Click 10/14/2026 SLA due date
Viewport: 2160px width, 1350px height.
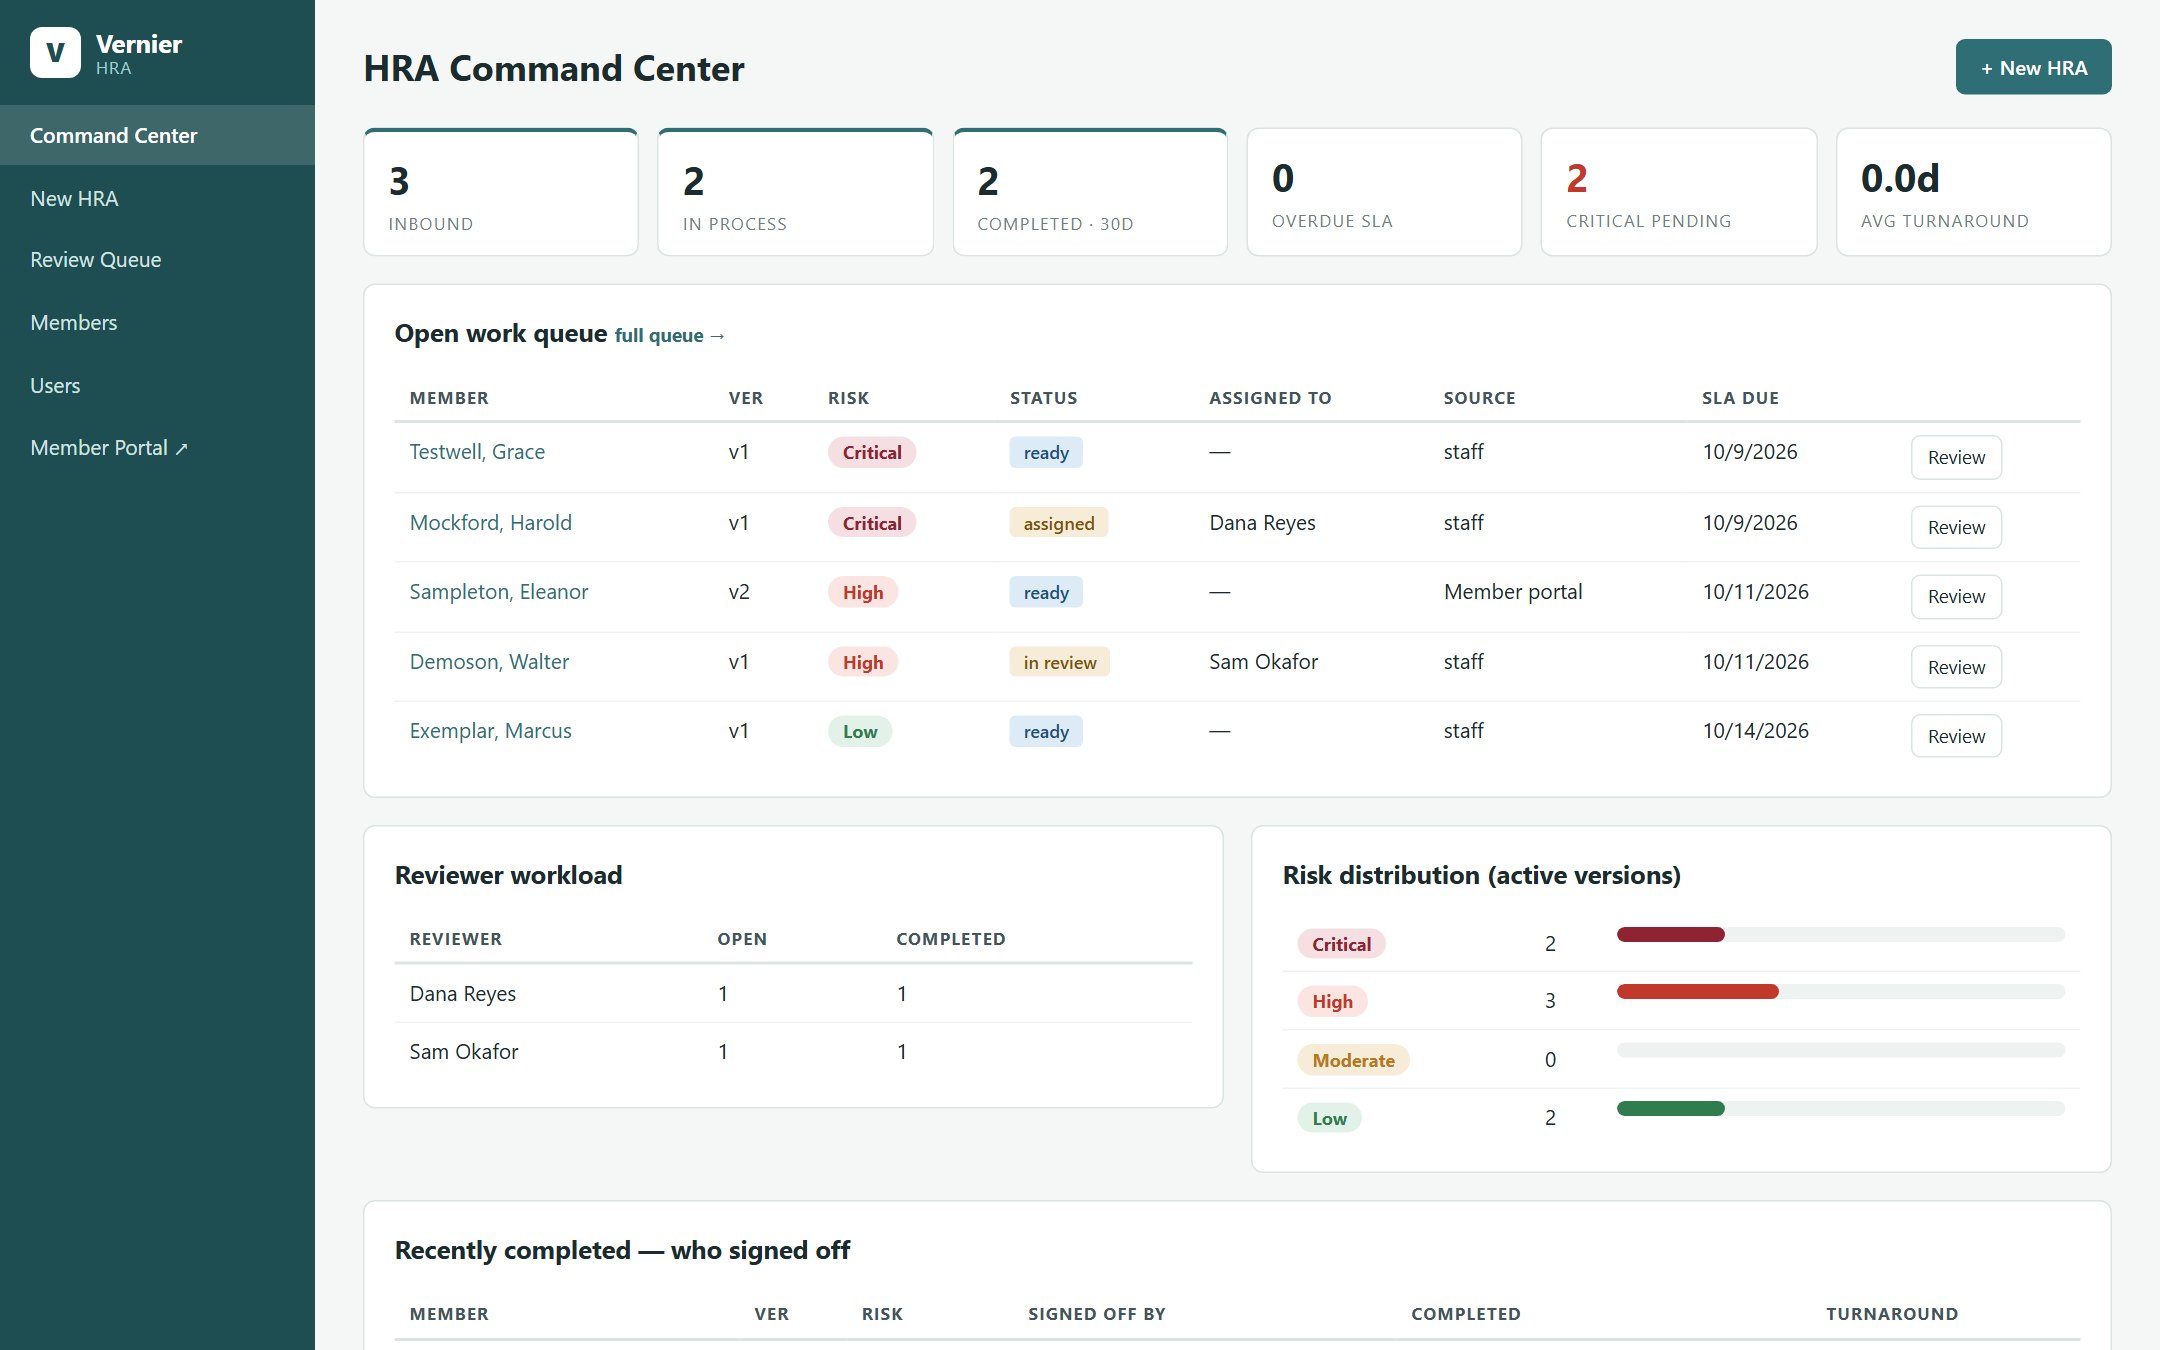[x=1756, y=731]
